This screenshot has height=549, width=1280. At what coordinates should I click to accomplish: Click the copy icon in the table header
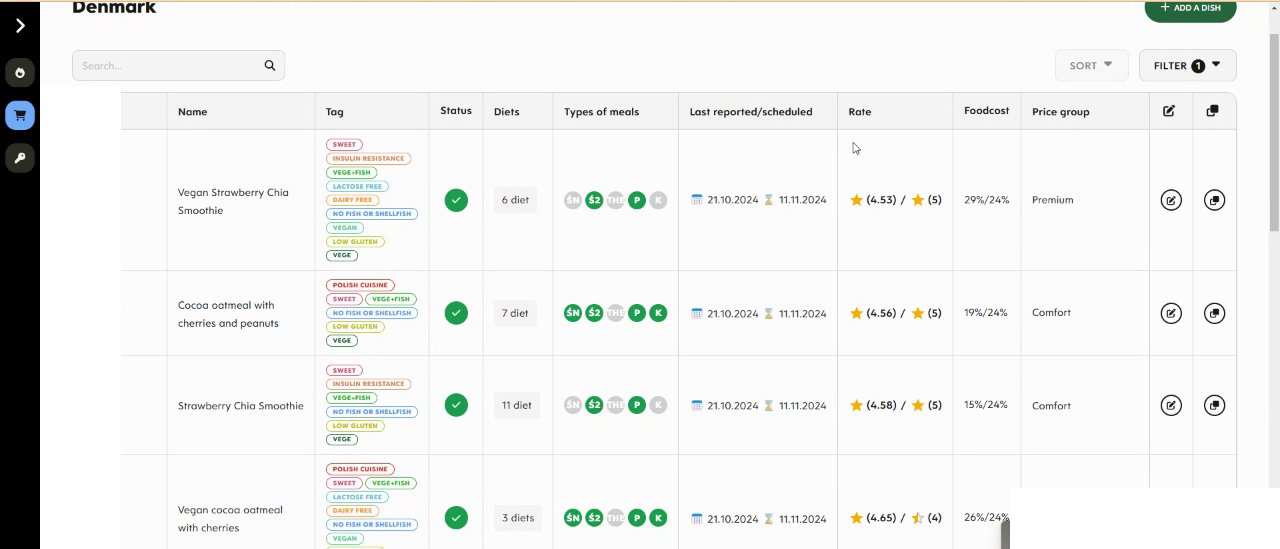pyautogui.click(x=1212, y=111)
